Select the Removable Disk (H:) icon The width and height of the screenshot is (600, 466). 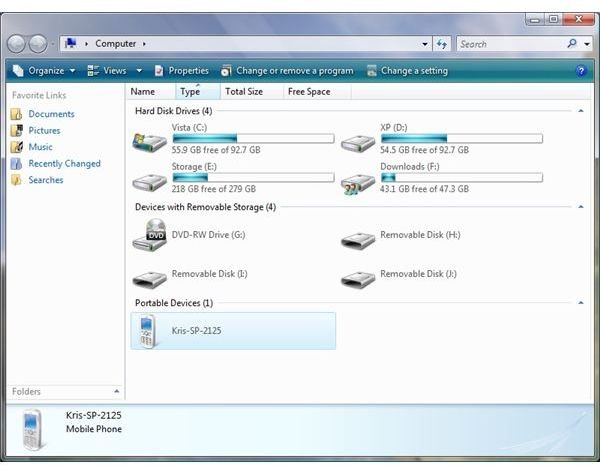click(358, 240)
